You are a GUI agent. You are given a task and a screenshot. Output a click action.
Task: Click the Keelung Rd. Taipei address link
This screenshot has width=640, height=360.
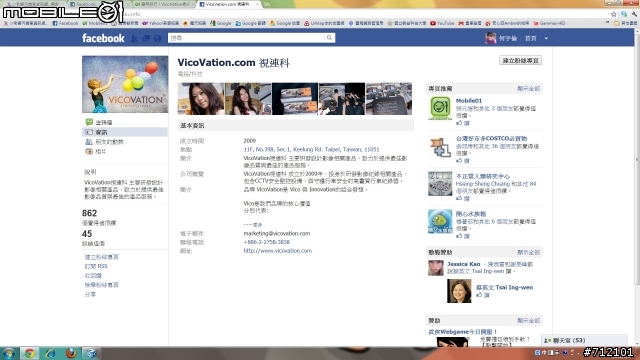coord(311,149)
